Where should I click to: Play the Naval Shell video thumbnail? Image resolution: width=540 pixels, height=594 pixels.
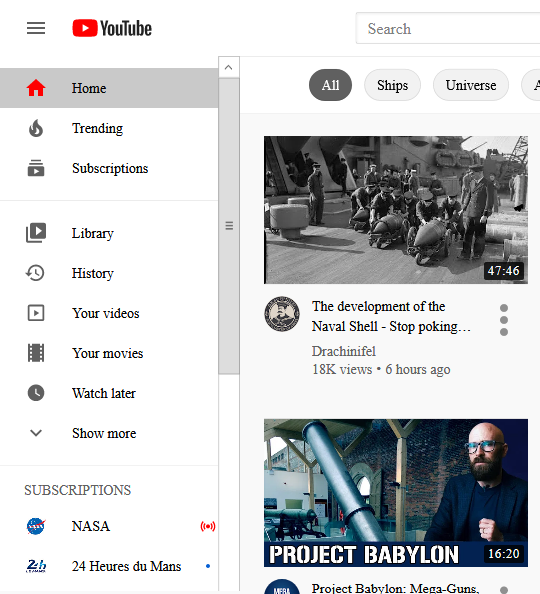396,210
